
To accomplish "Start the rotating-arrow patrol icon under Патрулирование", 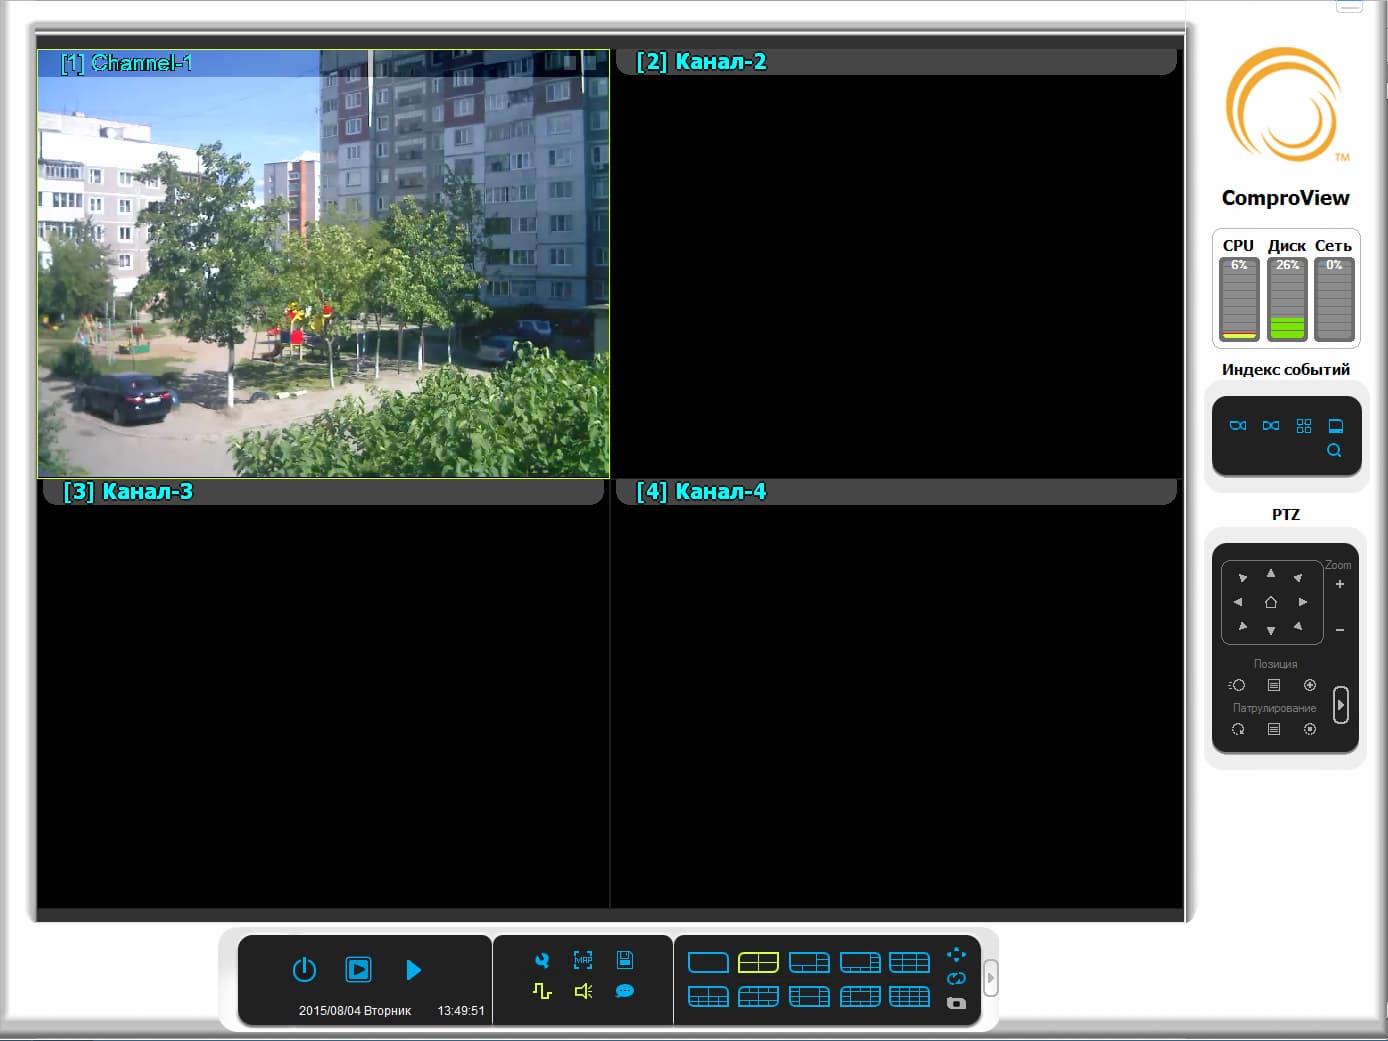I will point(1238,729).
